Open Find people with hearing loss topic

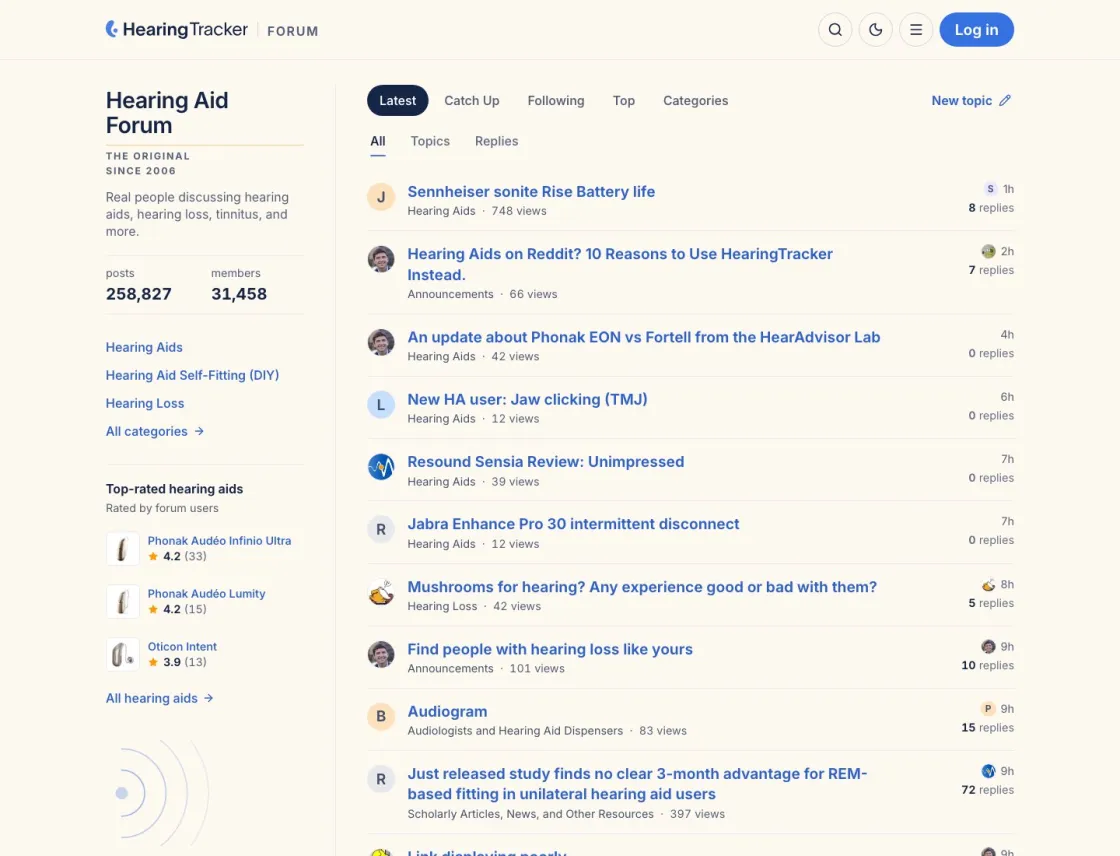click(x=550, y=649)
